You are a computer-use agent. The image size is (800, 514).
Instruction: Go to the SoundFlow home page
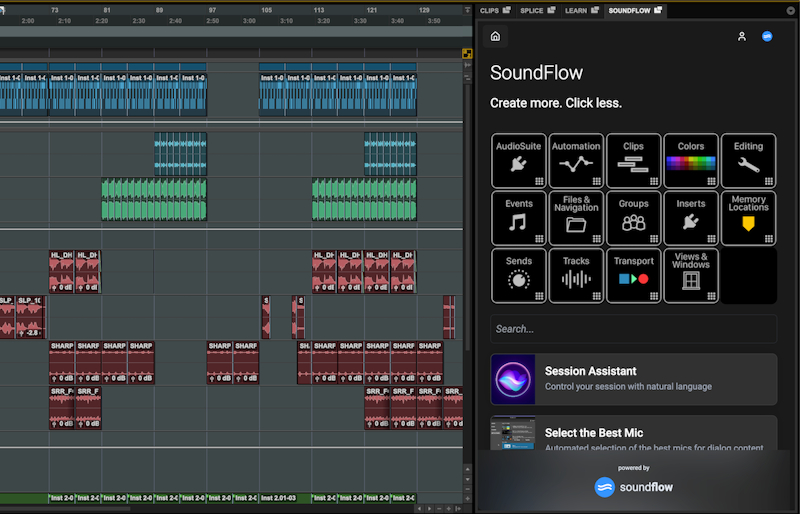pos(495,36)
